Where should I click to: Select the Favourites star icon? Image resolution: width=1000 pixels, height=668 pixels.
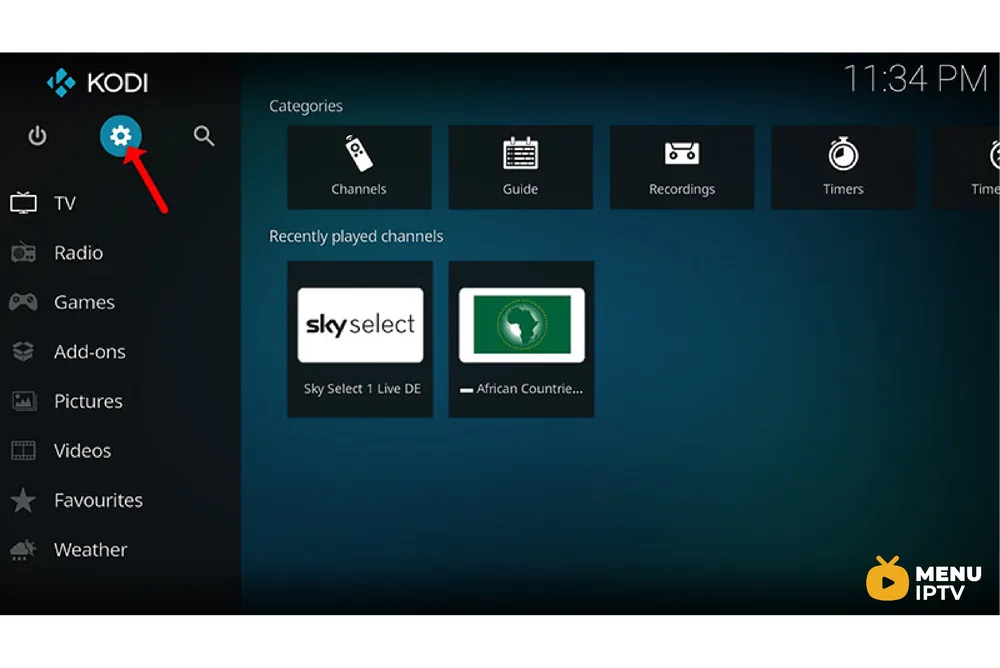24,500
